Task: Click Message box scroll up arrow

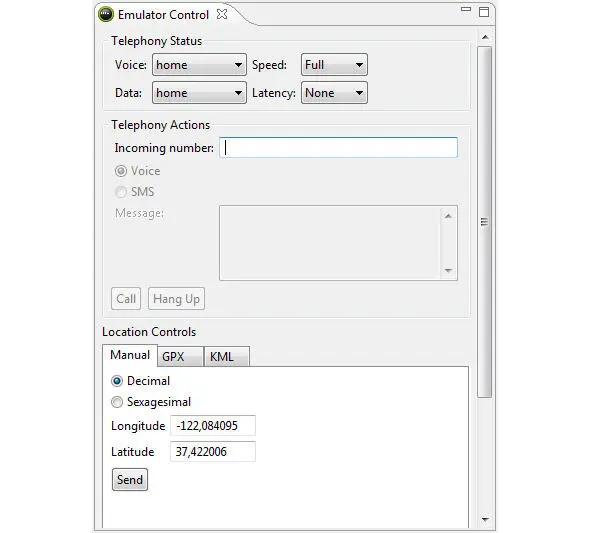Action: tap(448, 216)
